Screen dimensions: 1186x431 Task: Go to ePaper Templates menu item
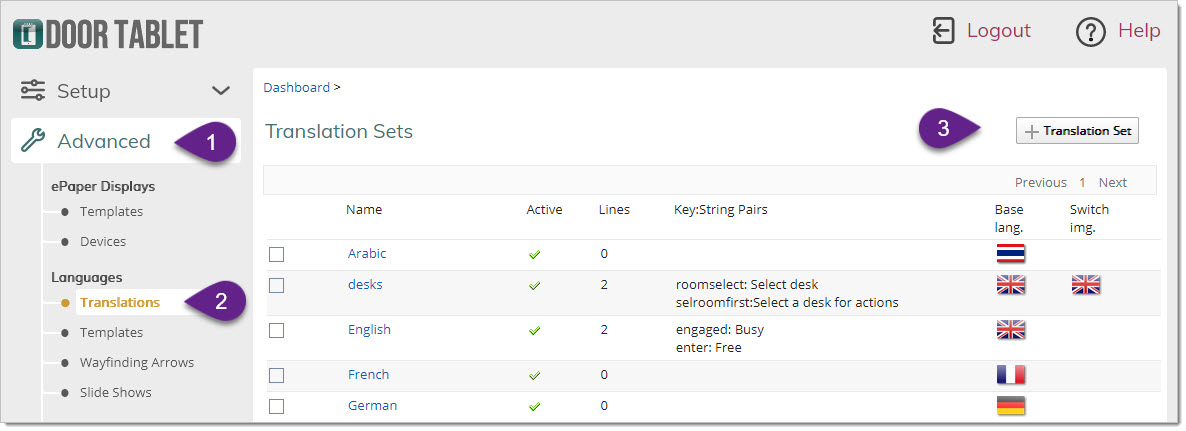(111, 211)
